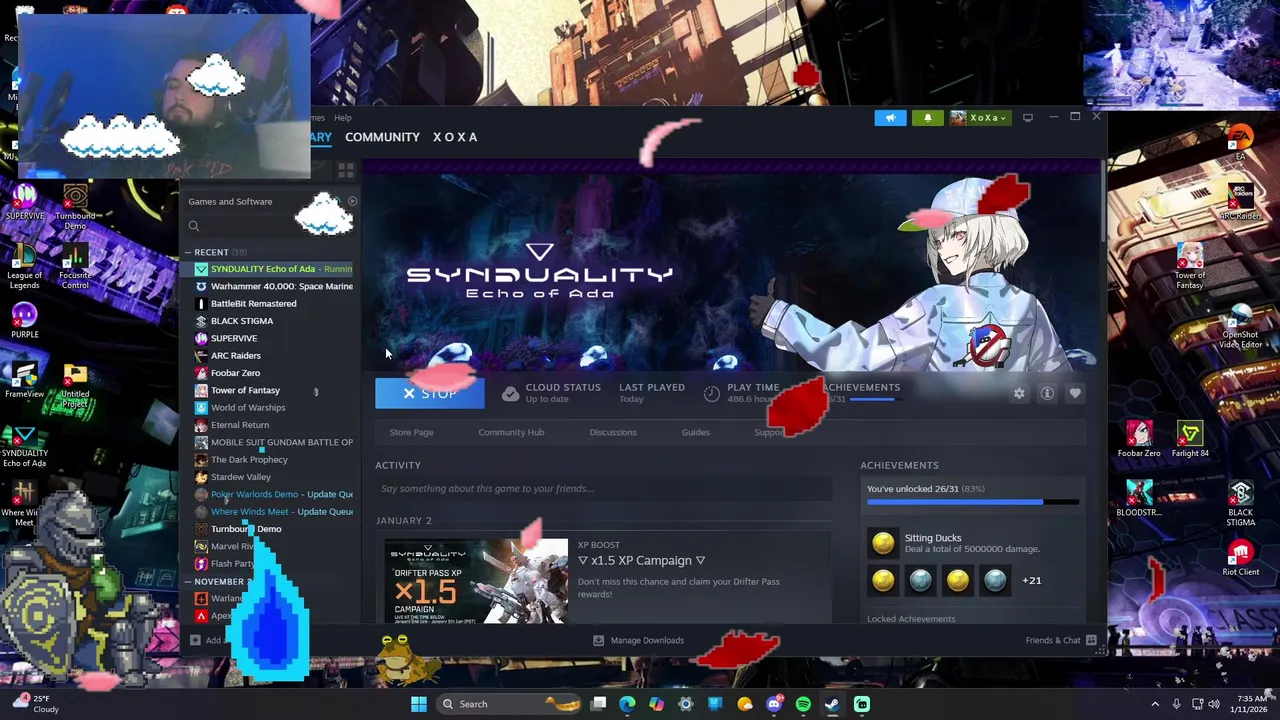Show game info icon next to gear
The width and height of the screenshot is (1280, 720).
click(1047, 394)
